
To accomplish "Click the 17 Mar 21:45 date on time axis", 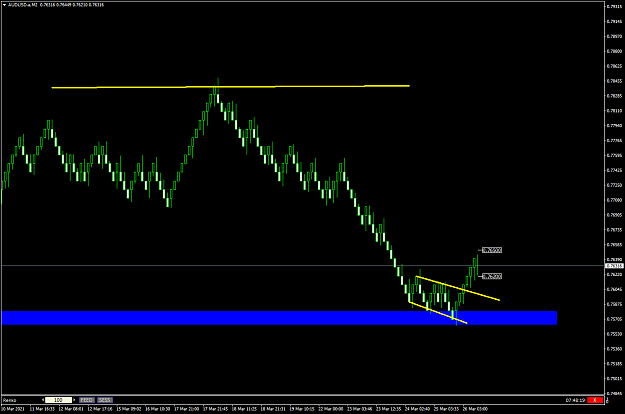I will pyautogui.click(x=216, y=409).
